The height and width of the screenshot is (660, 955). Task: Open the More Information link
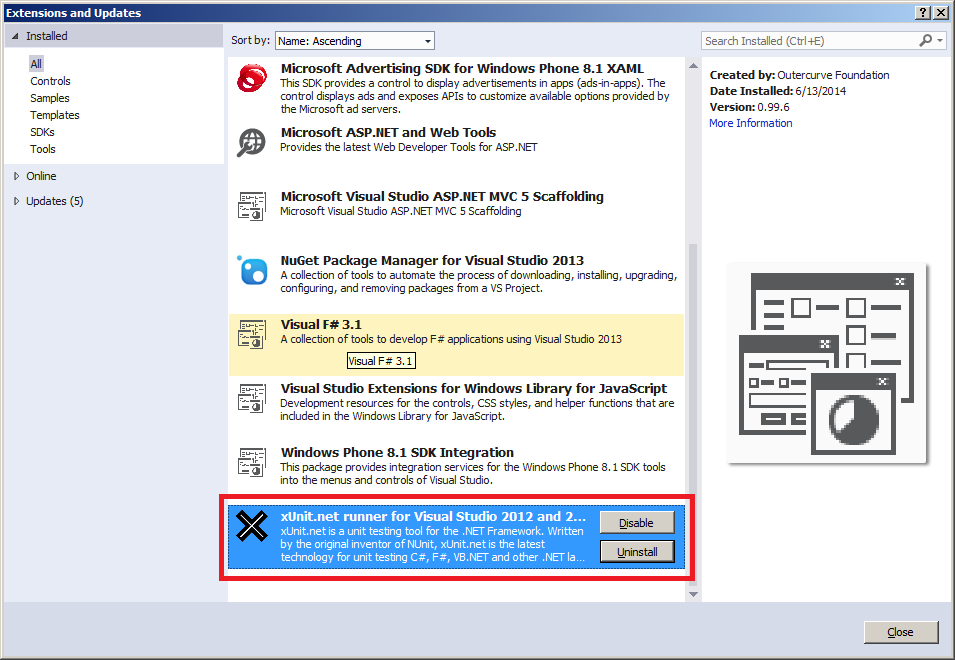[750, 122]
